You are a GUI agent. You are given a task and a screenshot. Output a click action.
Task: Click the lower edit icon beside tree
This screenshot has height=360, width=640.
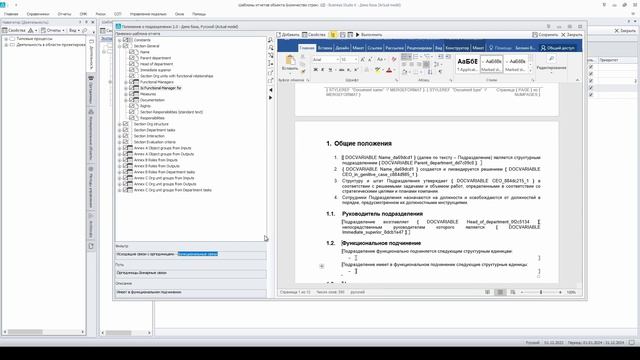pyautogui.click(x=271, y=80)
